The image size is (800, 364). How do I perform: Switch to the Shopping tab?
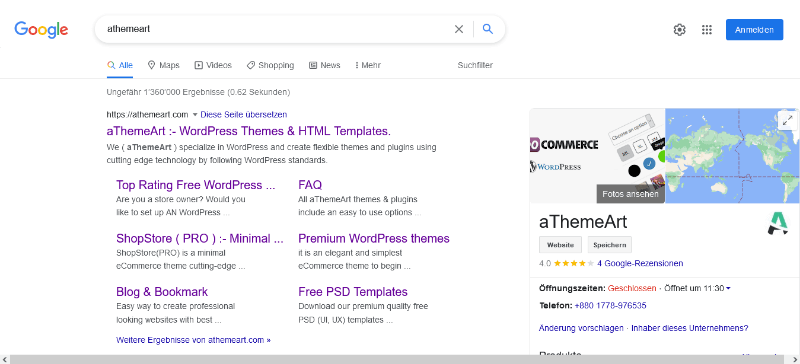pos(270,65)
